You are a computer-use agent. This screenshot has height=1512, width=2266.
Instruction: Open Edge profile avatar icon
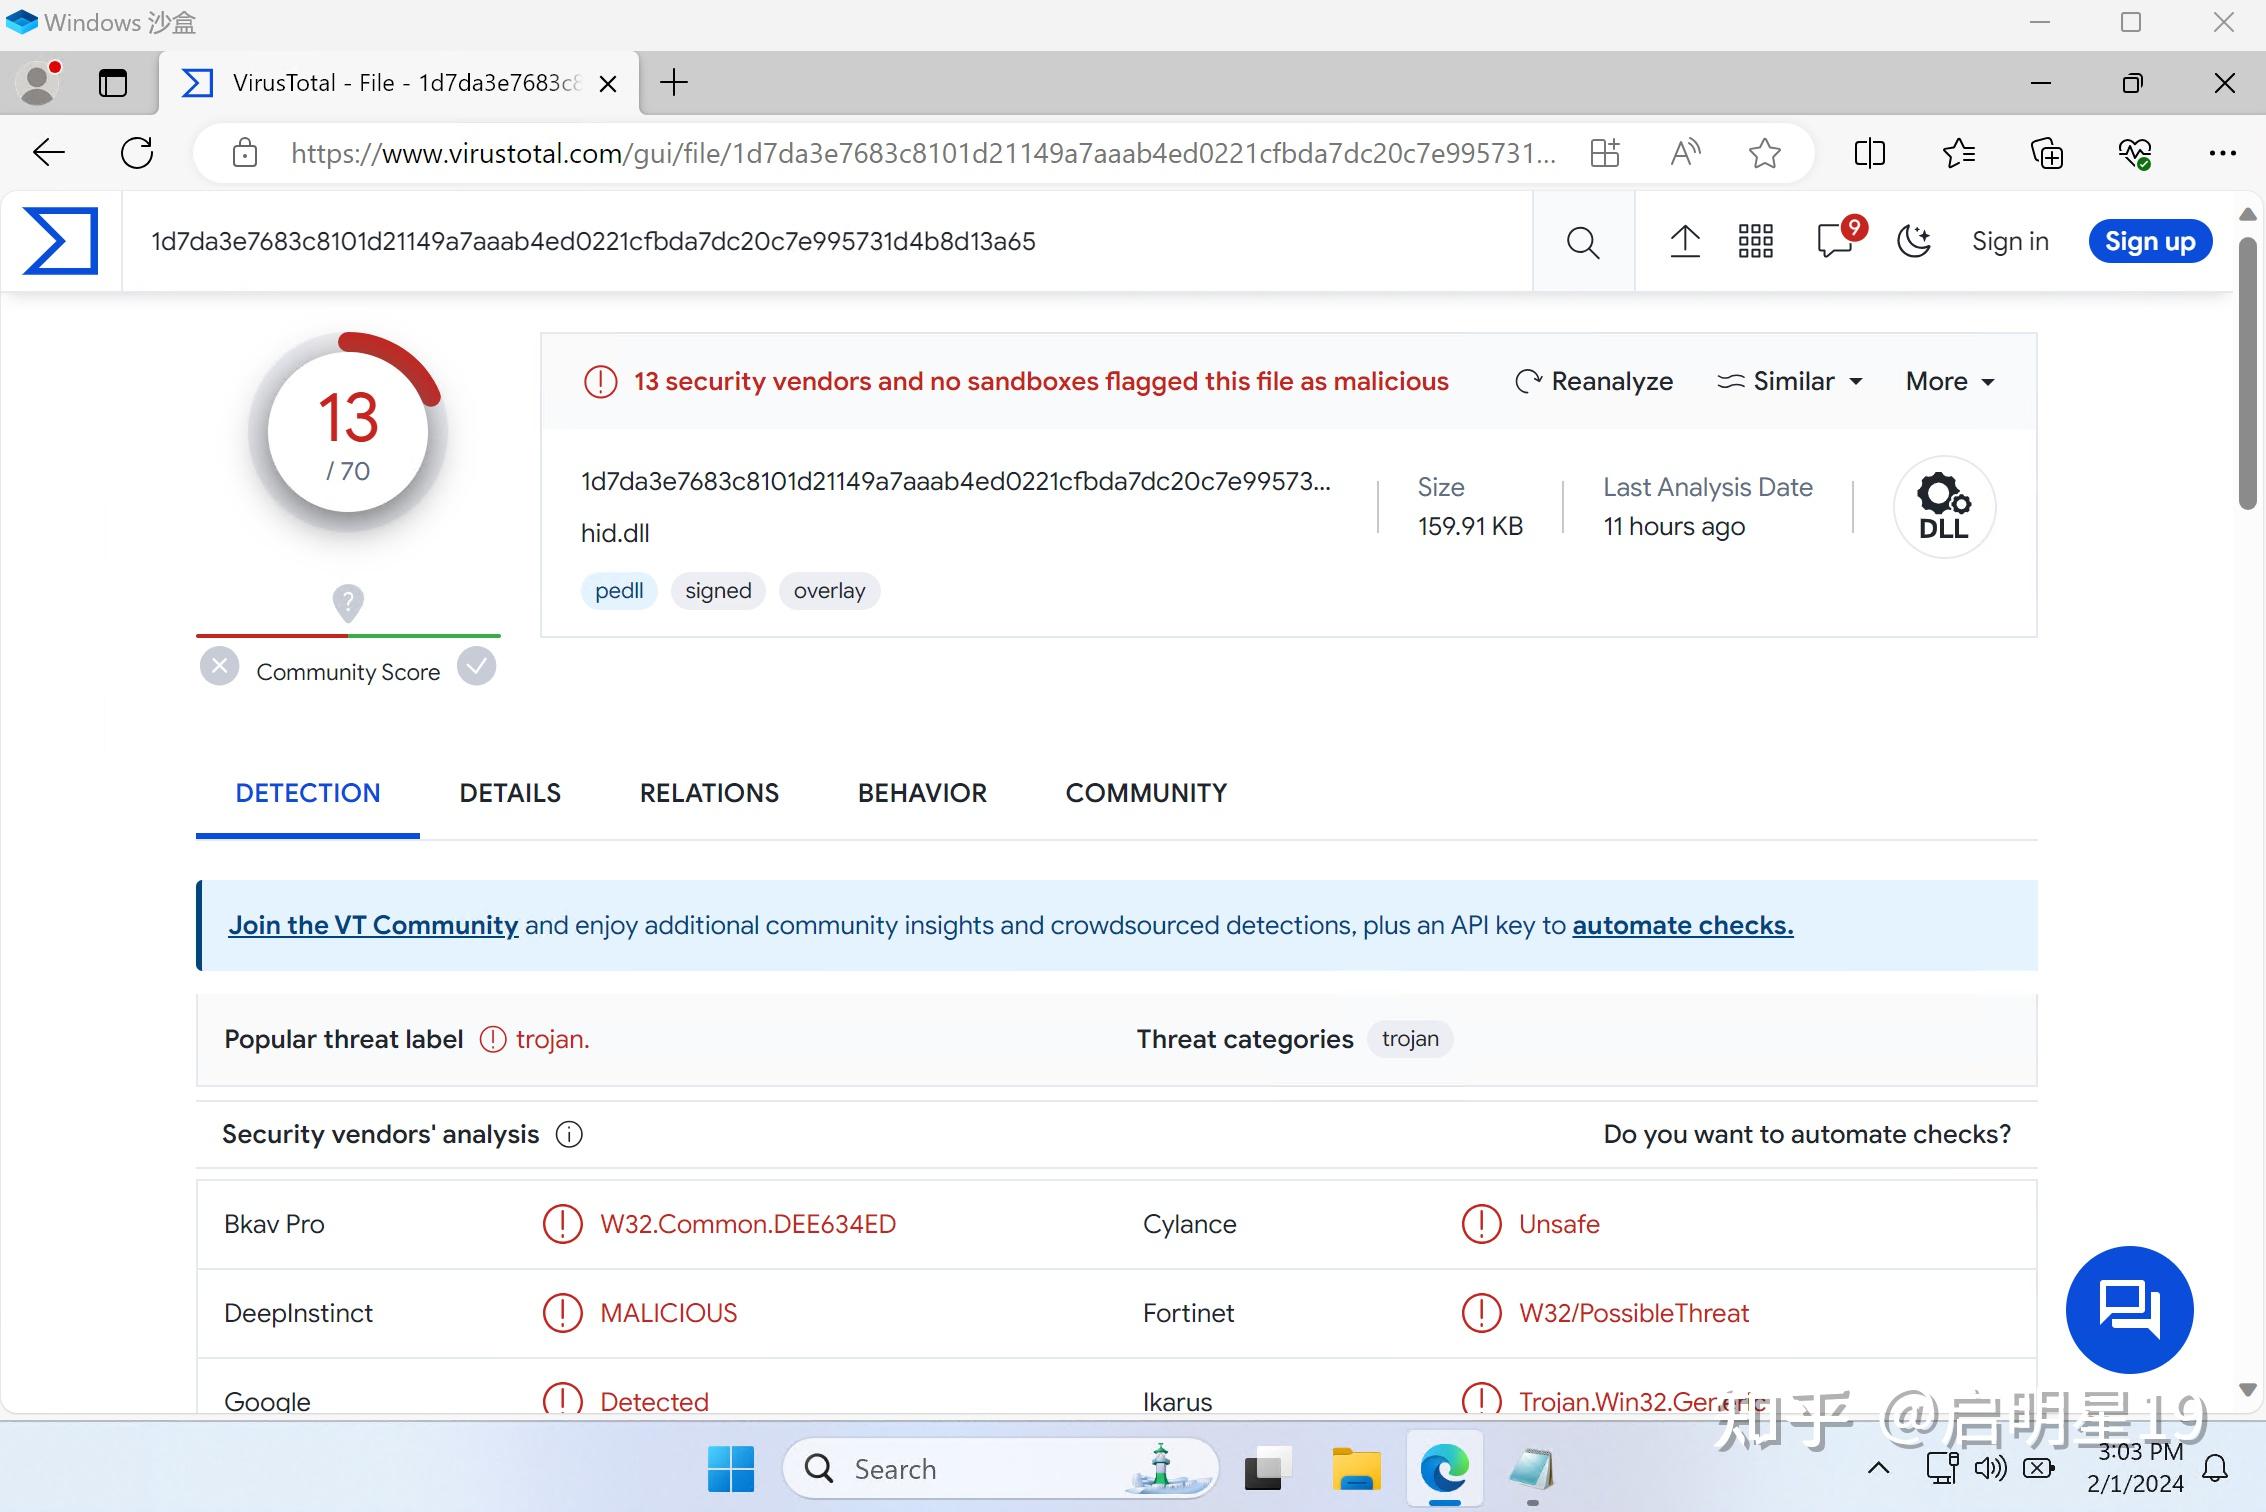pyautogui.click(x=40, y=82)
